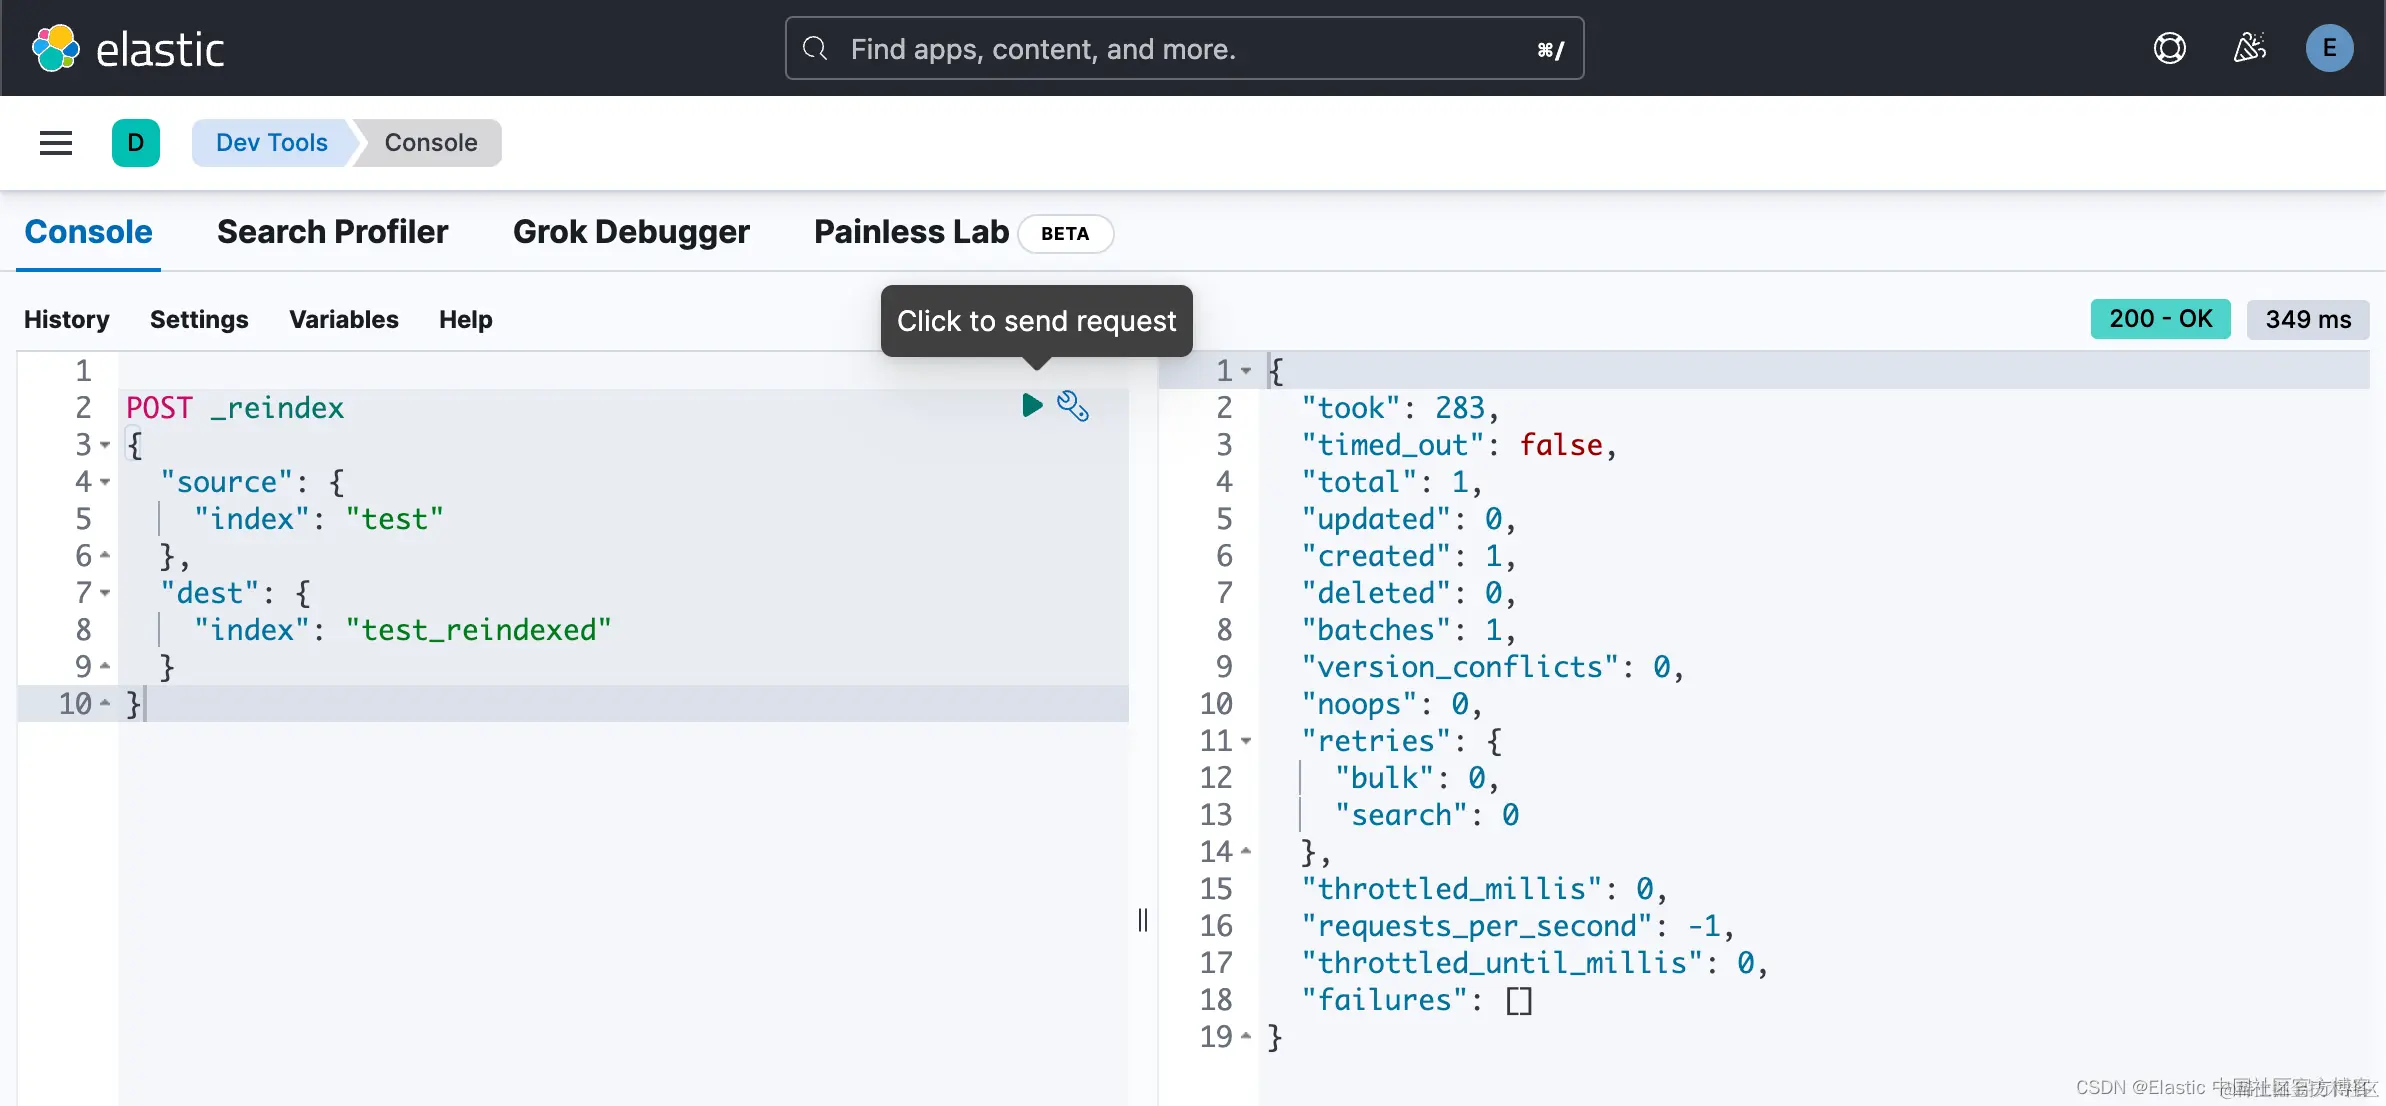Click the Dev Tools breadcrumb link
The image size is (2386, 1106).
coord(271,143)
